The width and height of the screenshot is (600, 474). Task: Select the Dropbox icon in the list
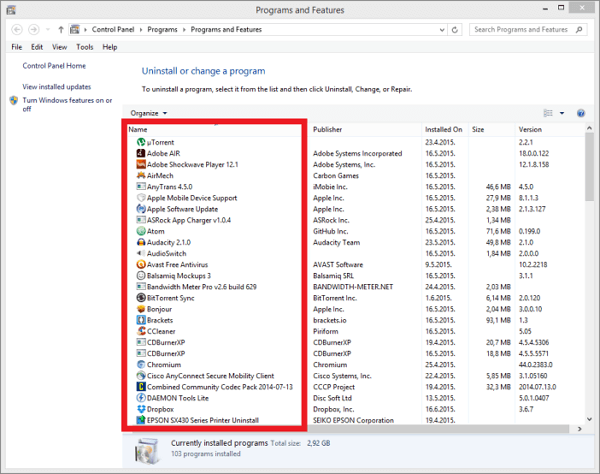pyautogui.click(x=139, y=409)
